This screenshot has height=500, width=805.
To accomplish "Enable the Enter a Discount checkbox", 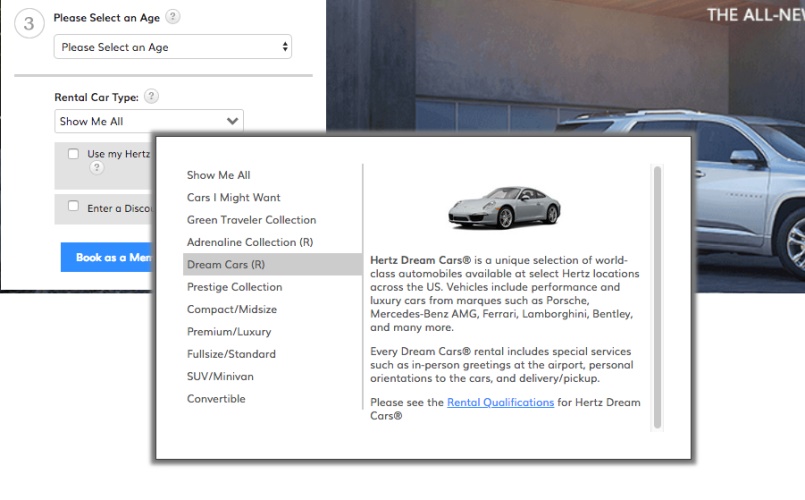I will click(x=73, y=206).
